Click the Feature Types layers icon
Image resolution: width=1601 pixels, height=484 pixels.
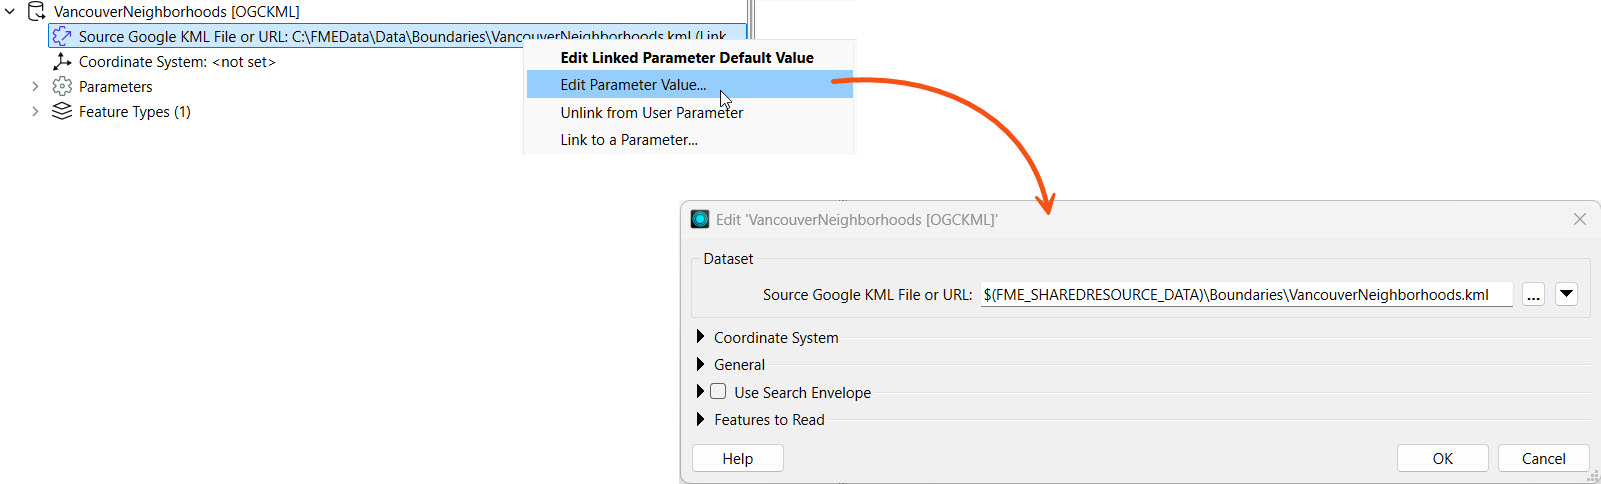62,112
